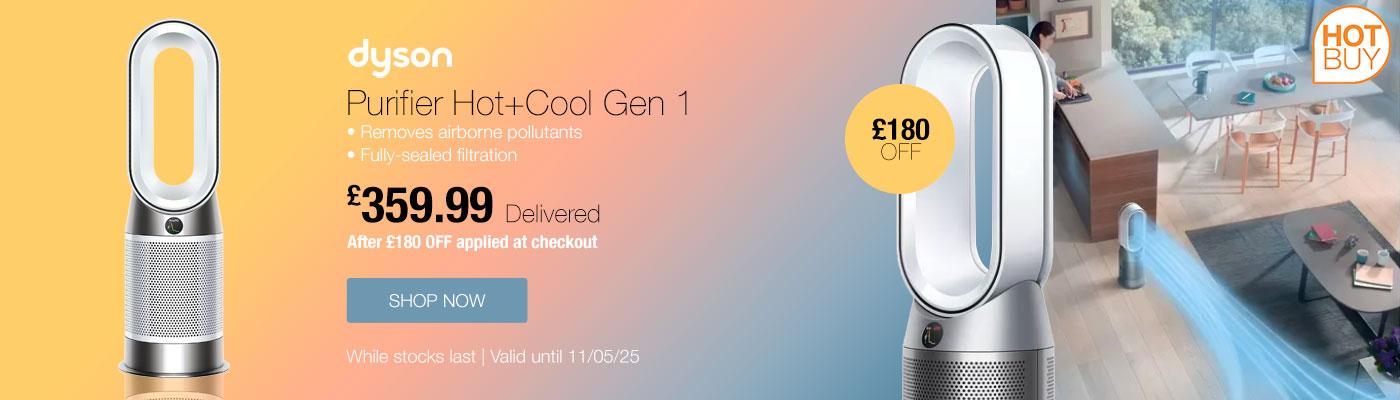
Task: Click the Fully-sealed filtration bullet
Action: [x=431, y=155]
